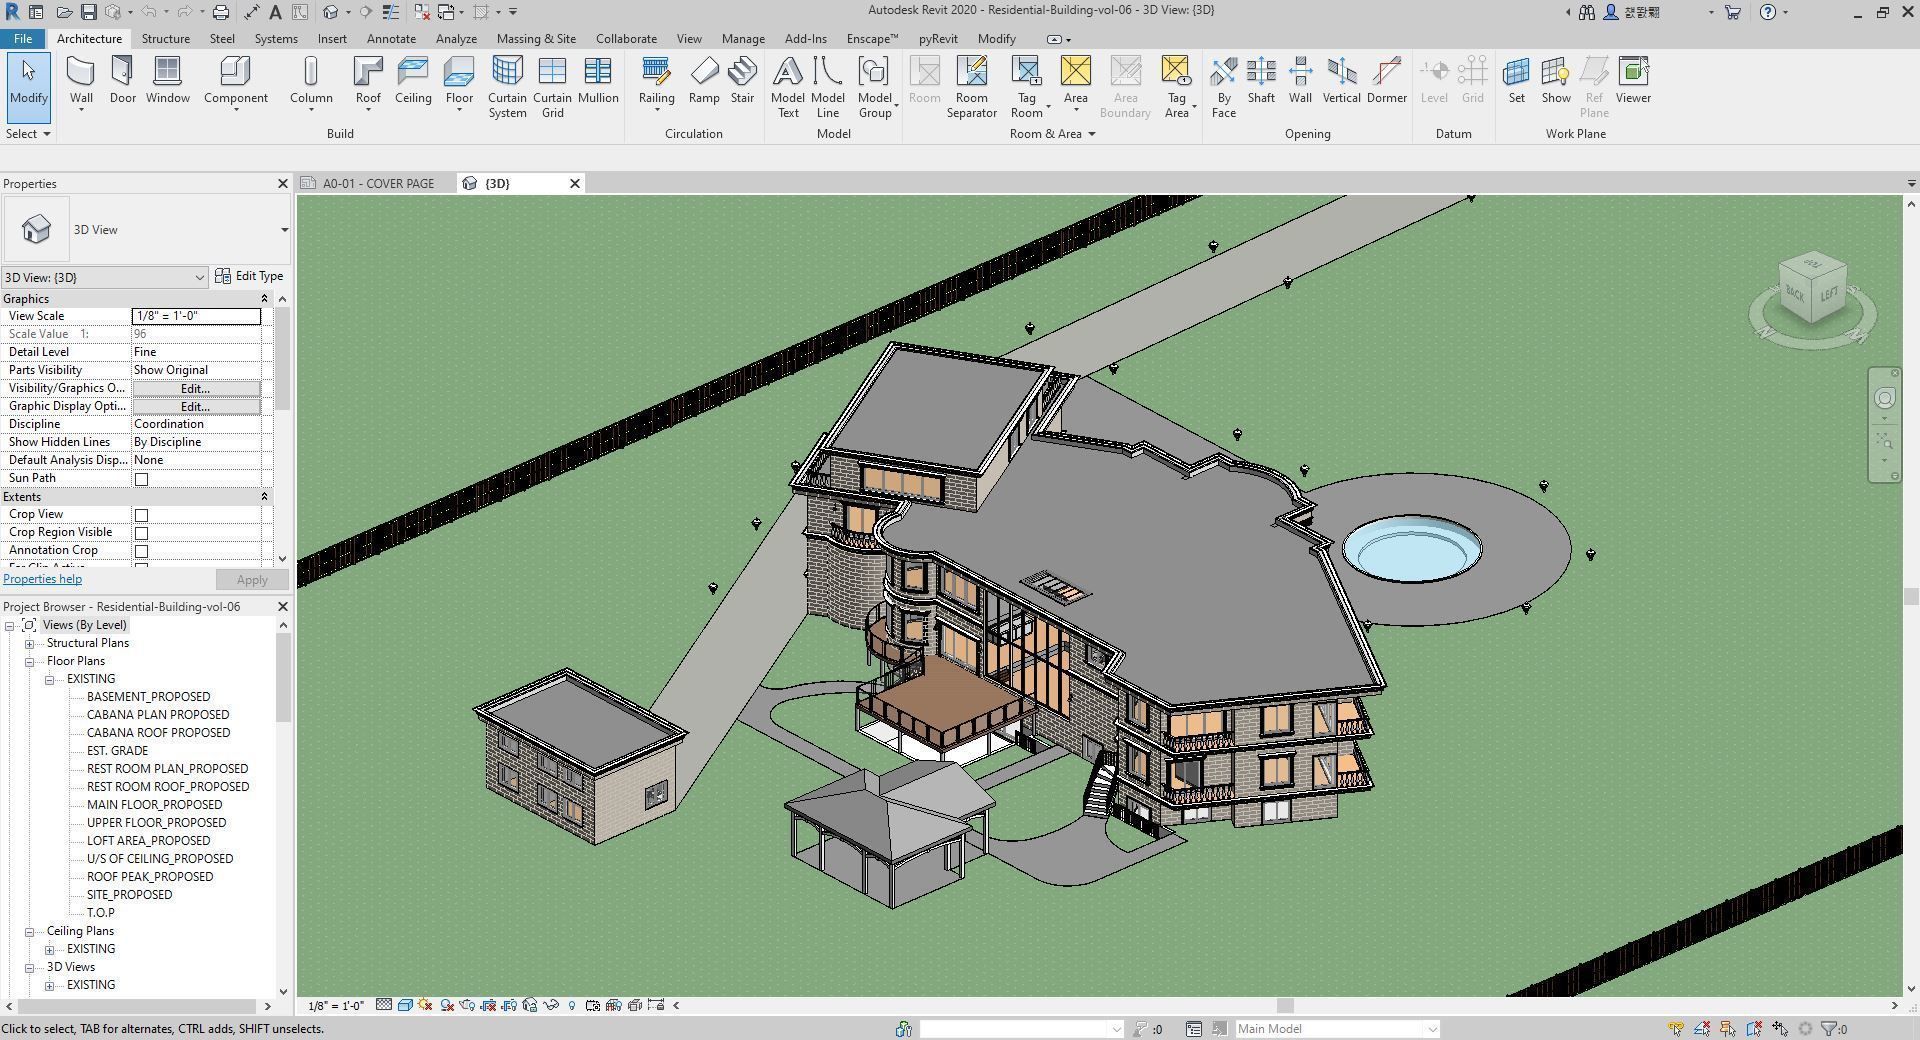This screenshot has width=1920, height=1040.
Task: Open the Properties help link
Action: (x=43, y=579)
